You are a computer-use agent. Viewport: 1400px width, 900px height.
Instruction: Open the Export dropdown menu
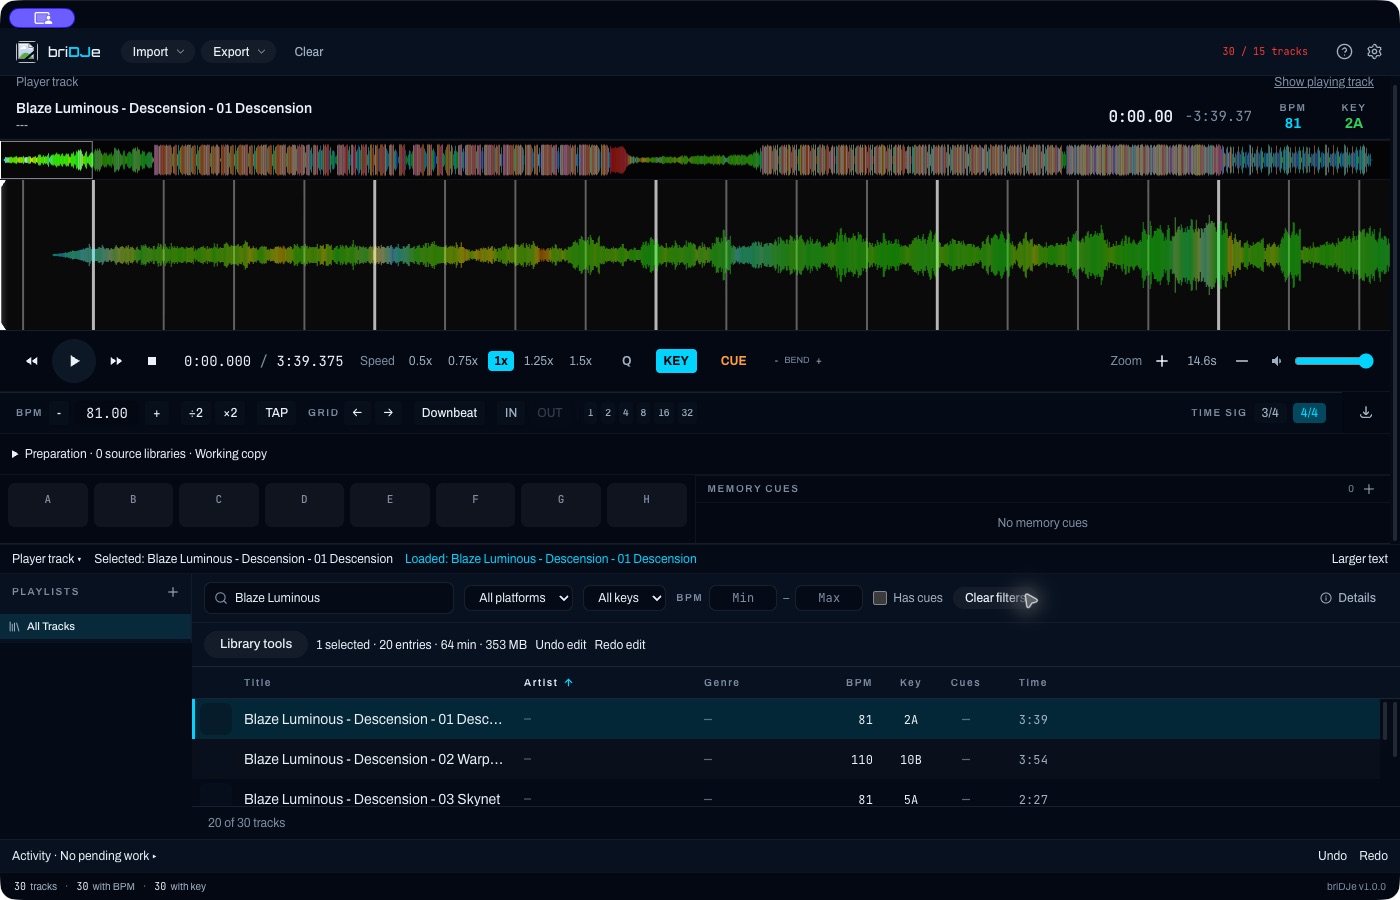[239, 52]
